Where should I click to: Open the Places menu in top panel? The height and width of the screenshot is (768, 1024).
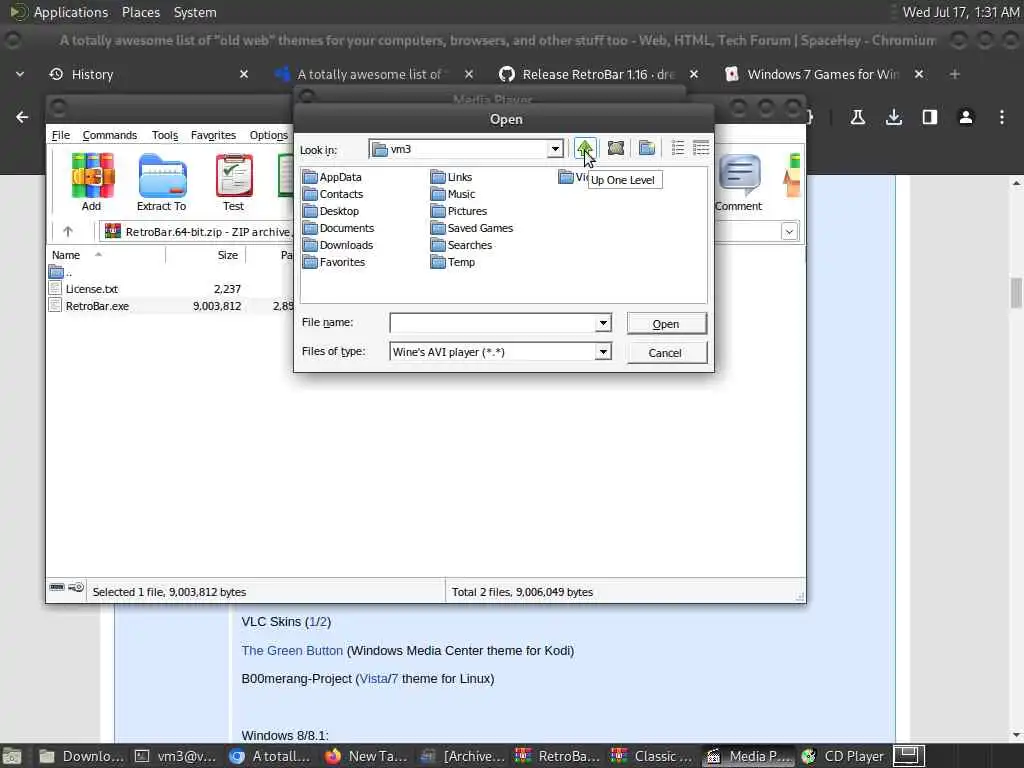coord(140,12)
